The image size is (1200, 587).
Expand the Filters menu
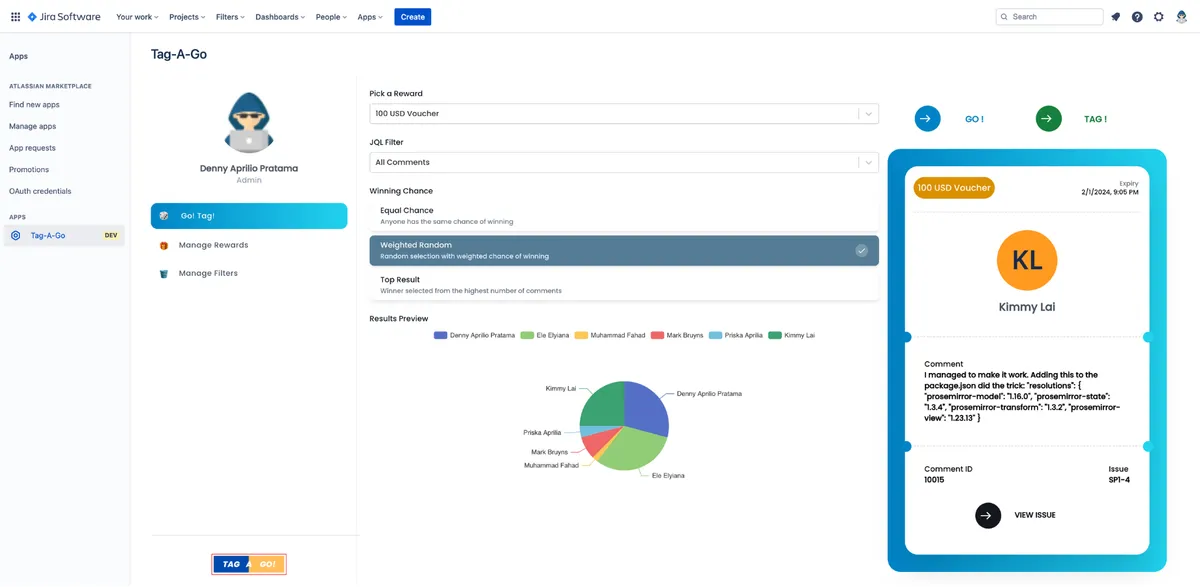tap(230, 17)
